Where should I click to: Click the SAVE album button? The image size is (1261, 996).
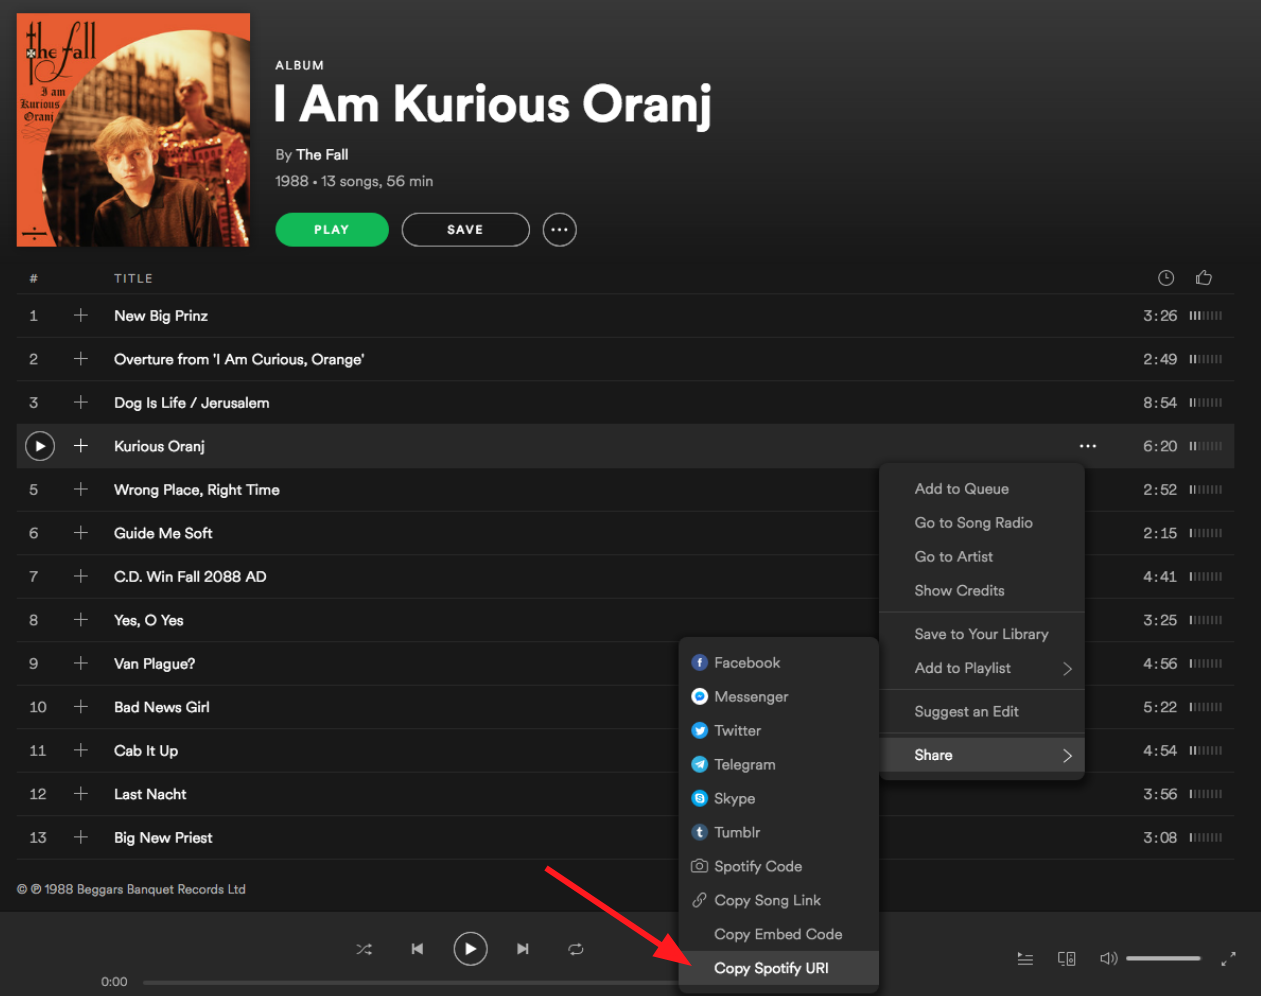(x=466, y=230)
